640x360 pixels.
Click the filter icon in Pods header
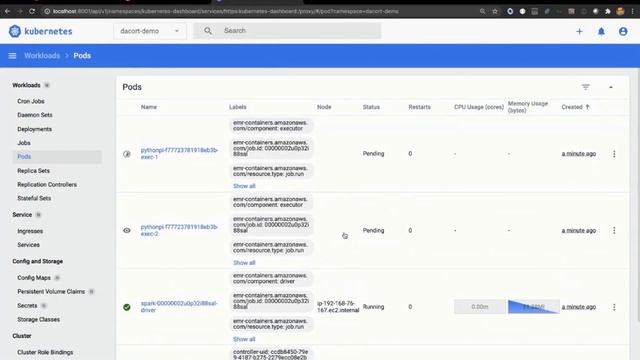(x=586, y=87)
